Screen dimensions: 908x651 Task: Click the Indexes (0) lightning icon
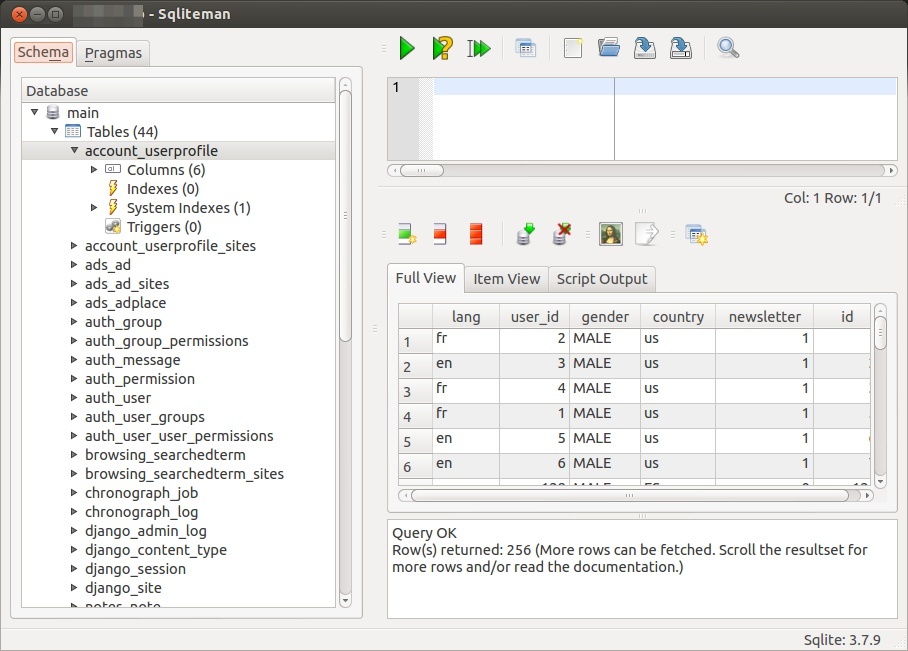[113, 188]
